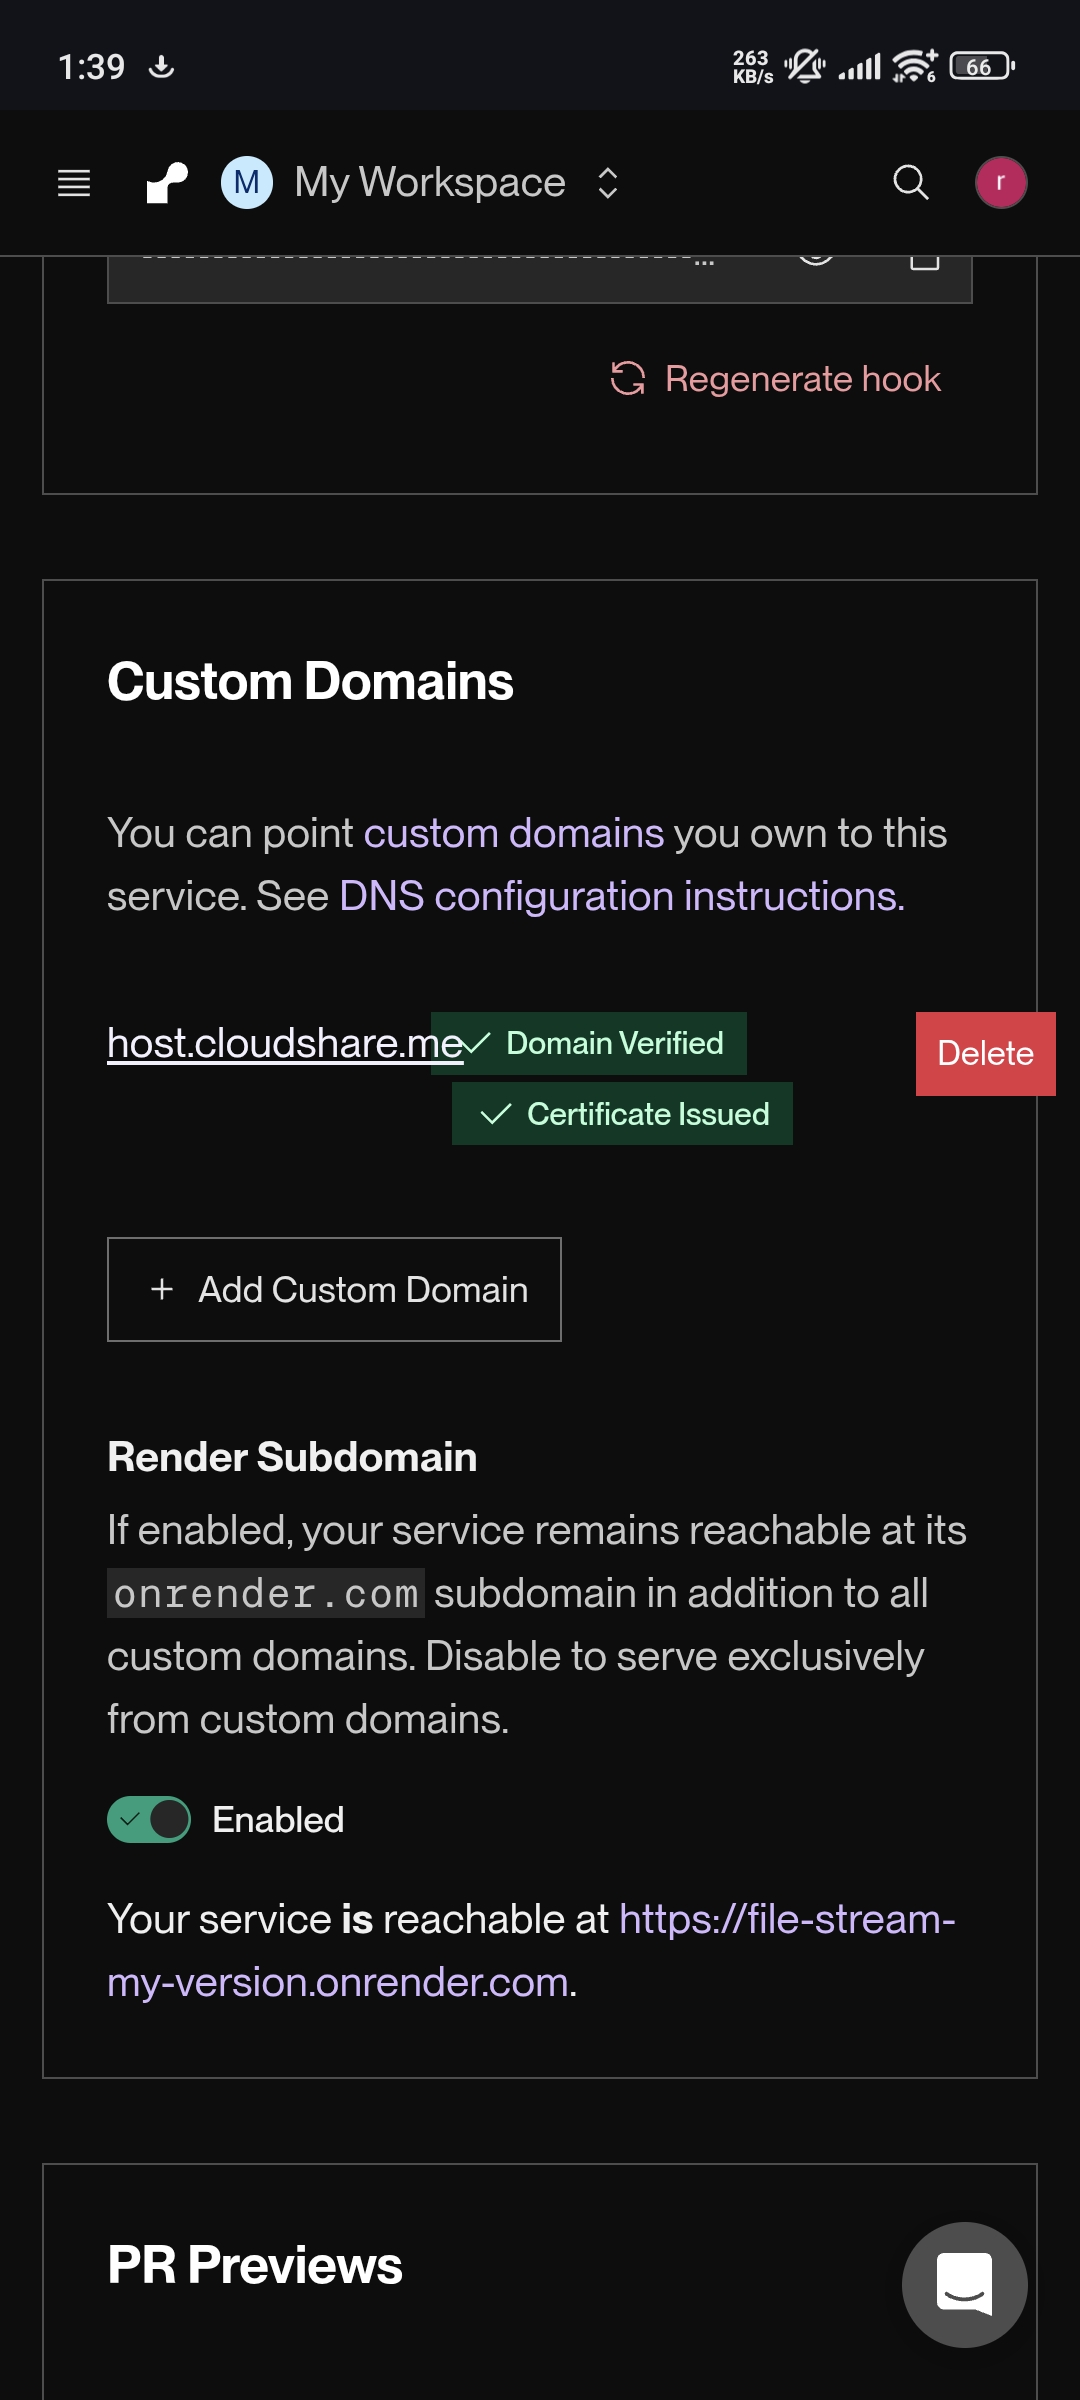Open the custom domains documentation link
This screenshot has height=2400, width=1080.
pos(513,833)
